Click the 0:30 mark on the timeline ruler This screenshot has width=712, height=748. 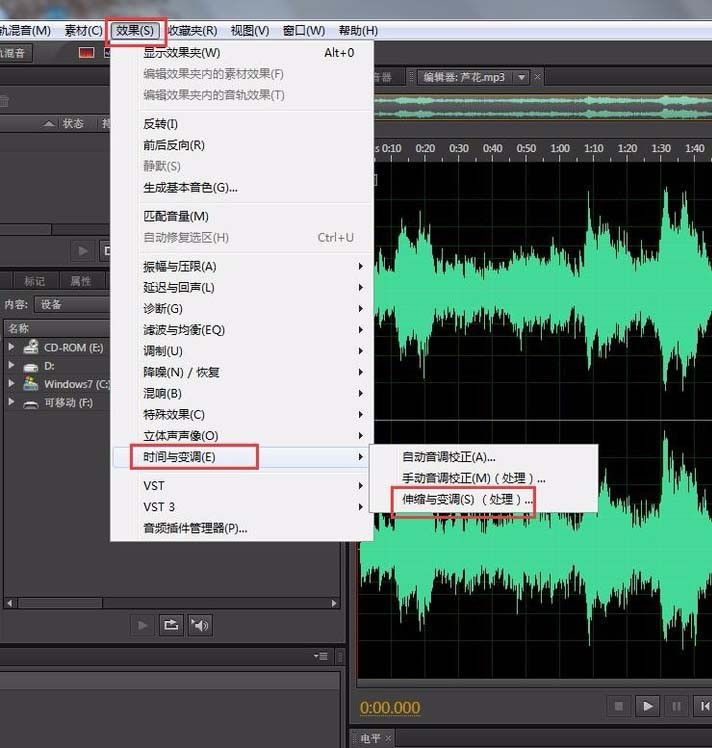(x=459, y=149)
